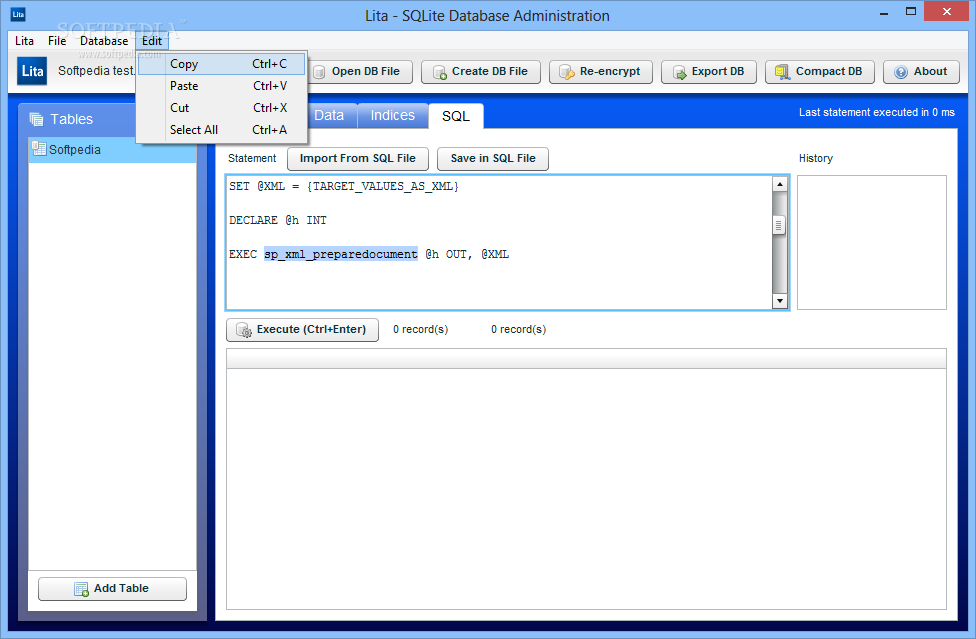Click the Compact DB icon
976x639 pixels.
[782, 72]
